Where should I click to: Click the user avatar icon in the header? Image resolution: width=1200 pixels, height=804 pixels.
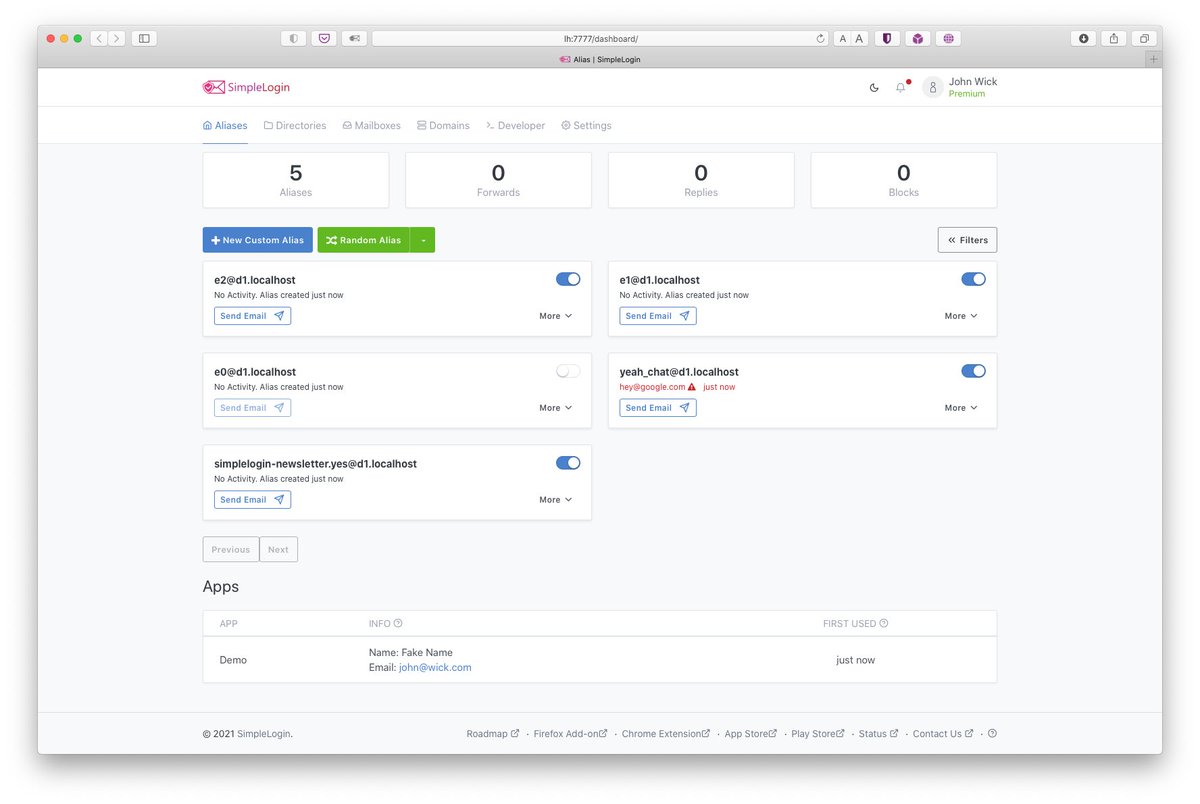tap(932, 87)
